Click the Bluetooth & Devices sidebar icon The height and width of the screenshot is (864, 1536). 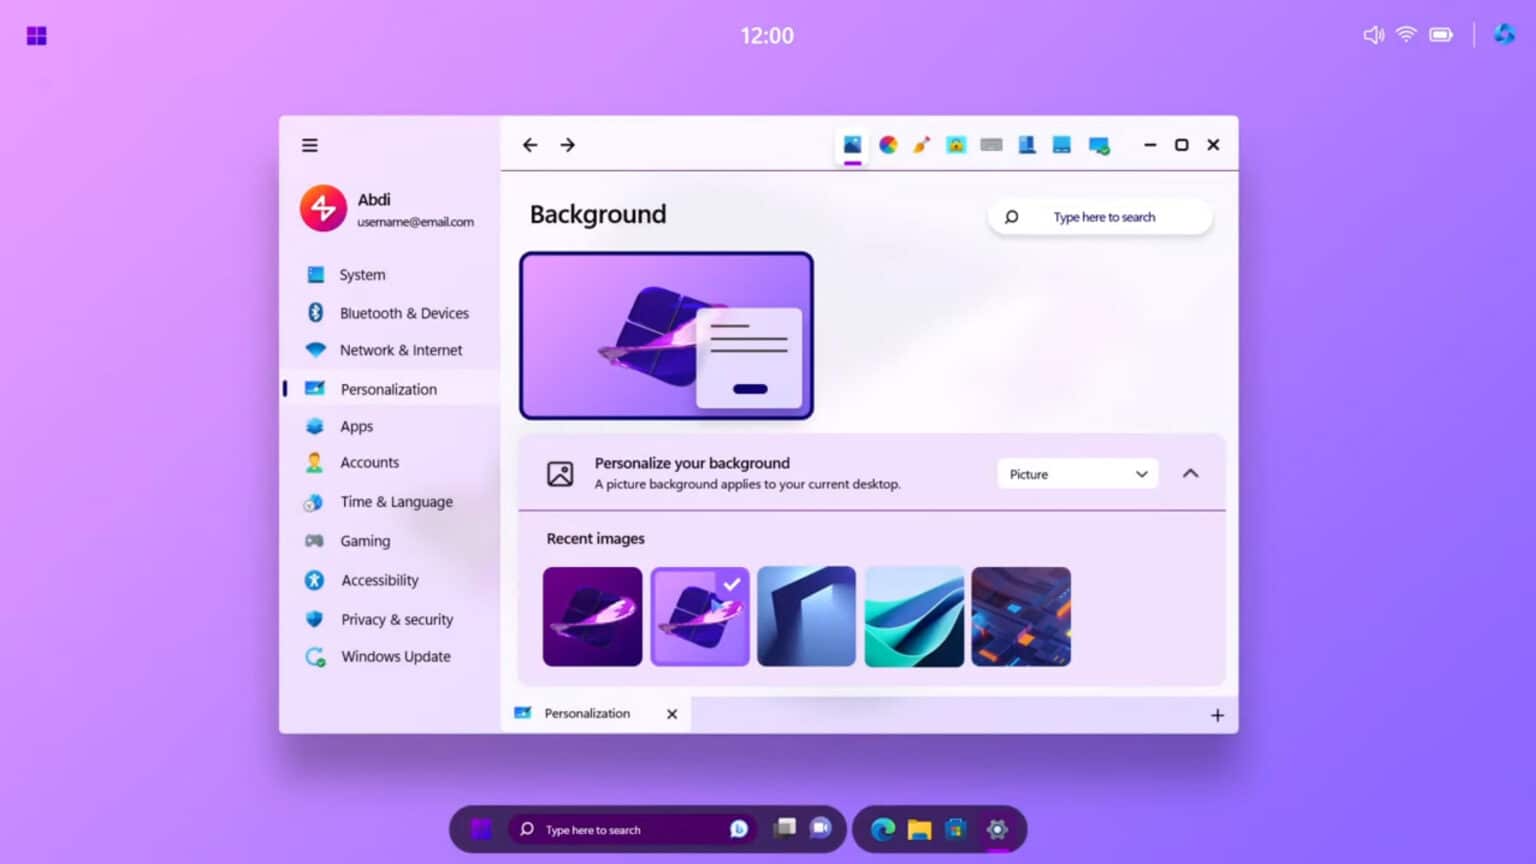(x=315, y=312)
